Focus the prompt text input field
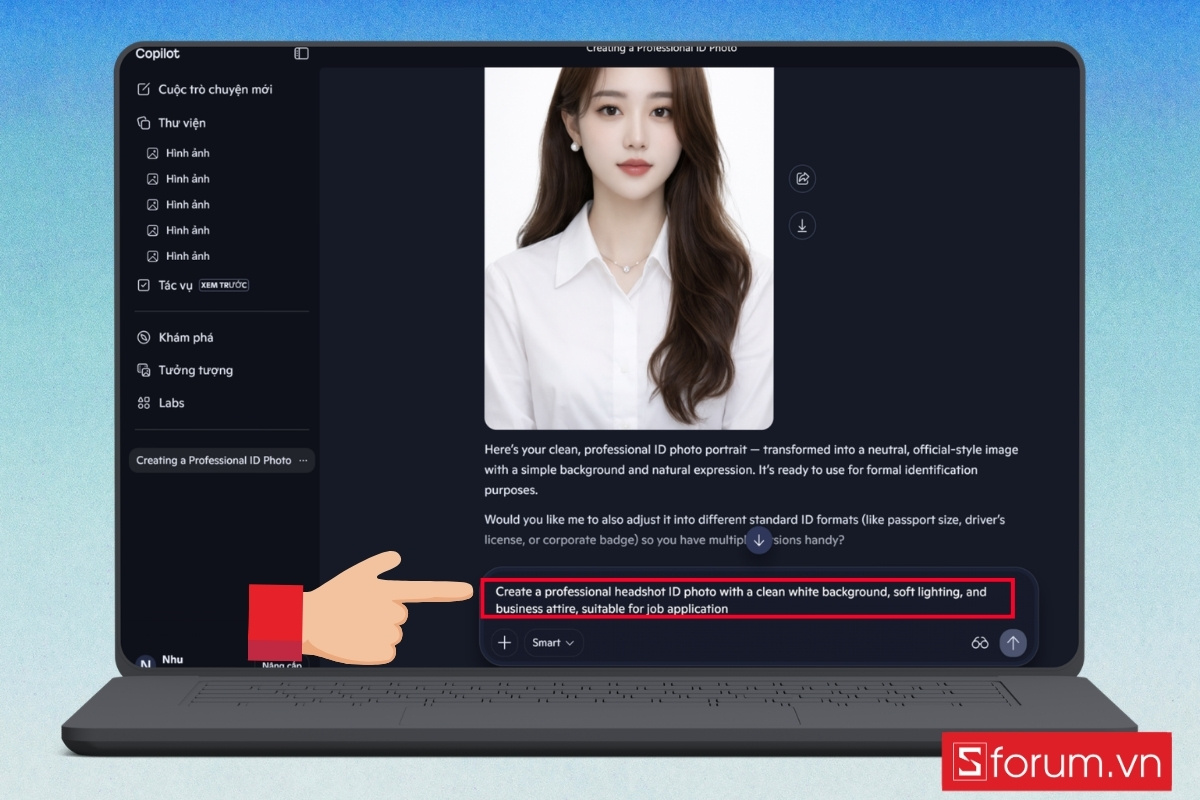Image resolution: width=1200 pixels, height=800 pixels. [x=747, y=600]
